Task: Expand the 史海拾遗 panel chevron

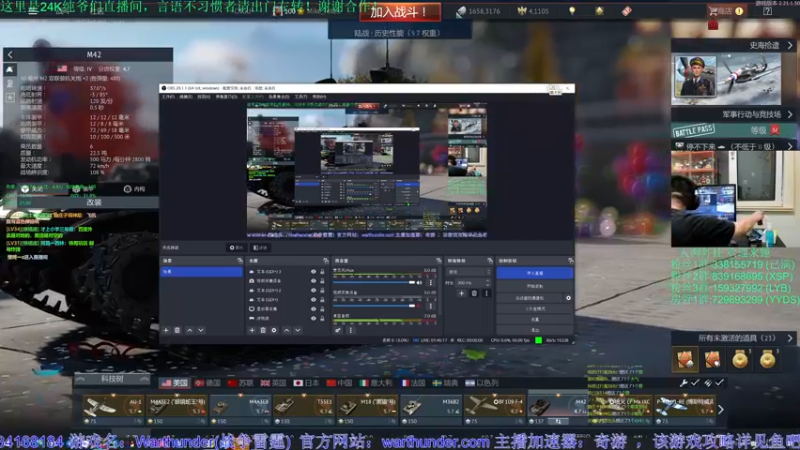Action: [790, 45]
